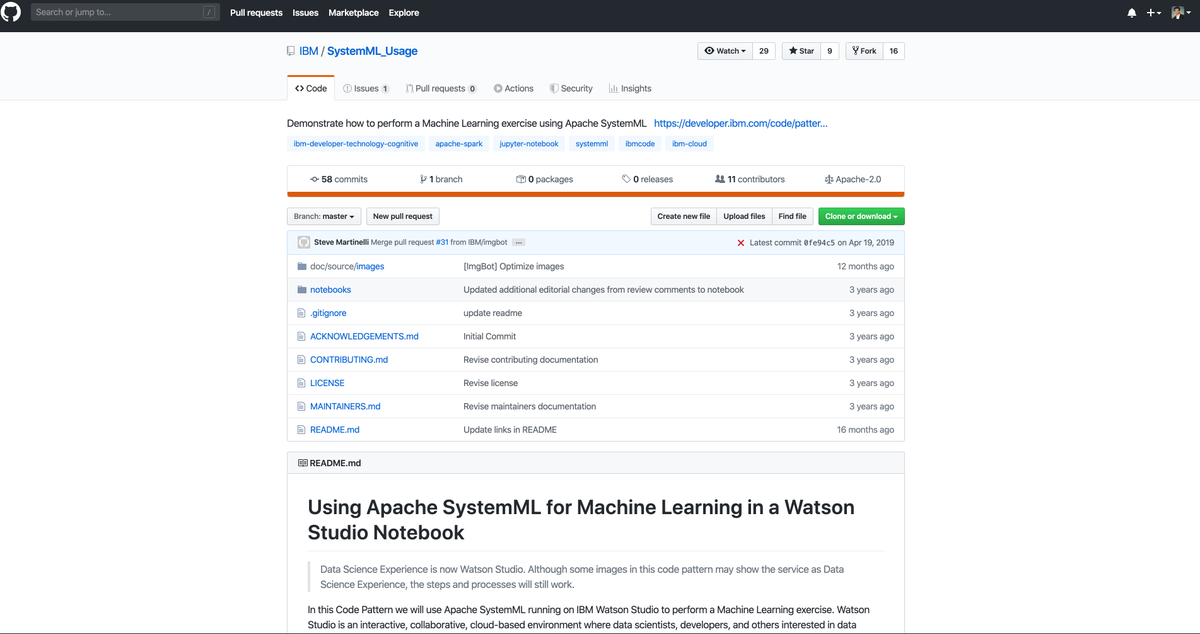Open doc/source/images folder
Screen dimensions: 1200x634
coord(347,266)
